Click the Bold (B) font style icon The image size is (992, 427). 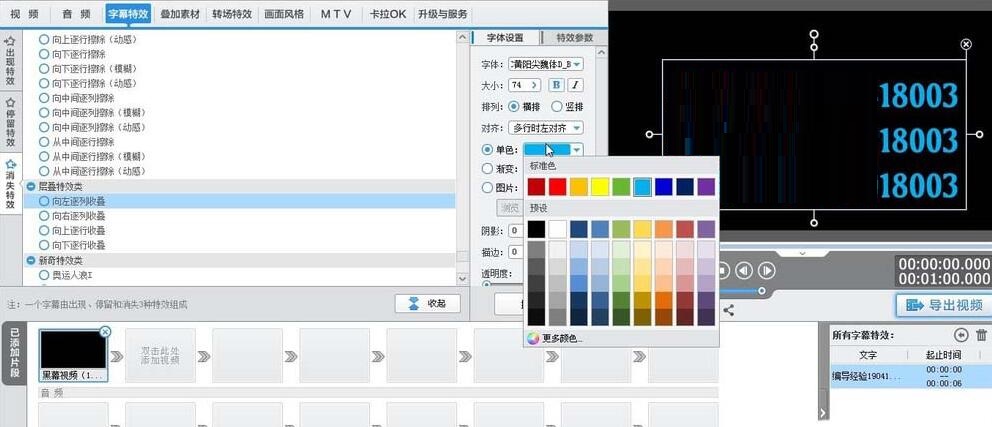click(557, 85)
